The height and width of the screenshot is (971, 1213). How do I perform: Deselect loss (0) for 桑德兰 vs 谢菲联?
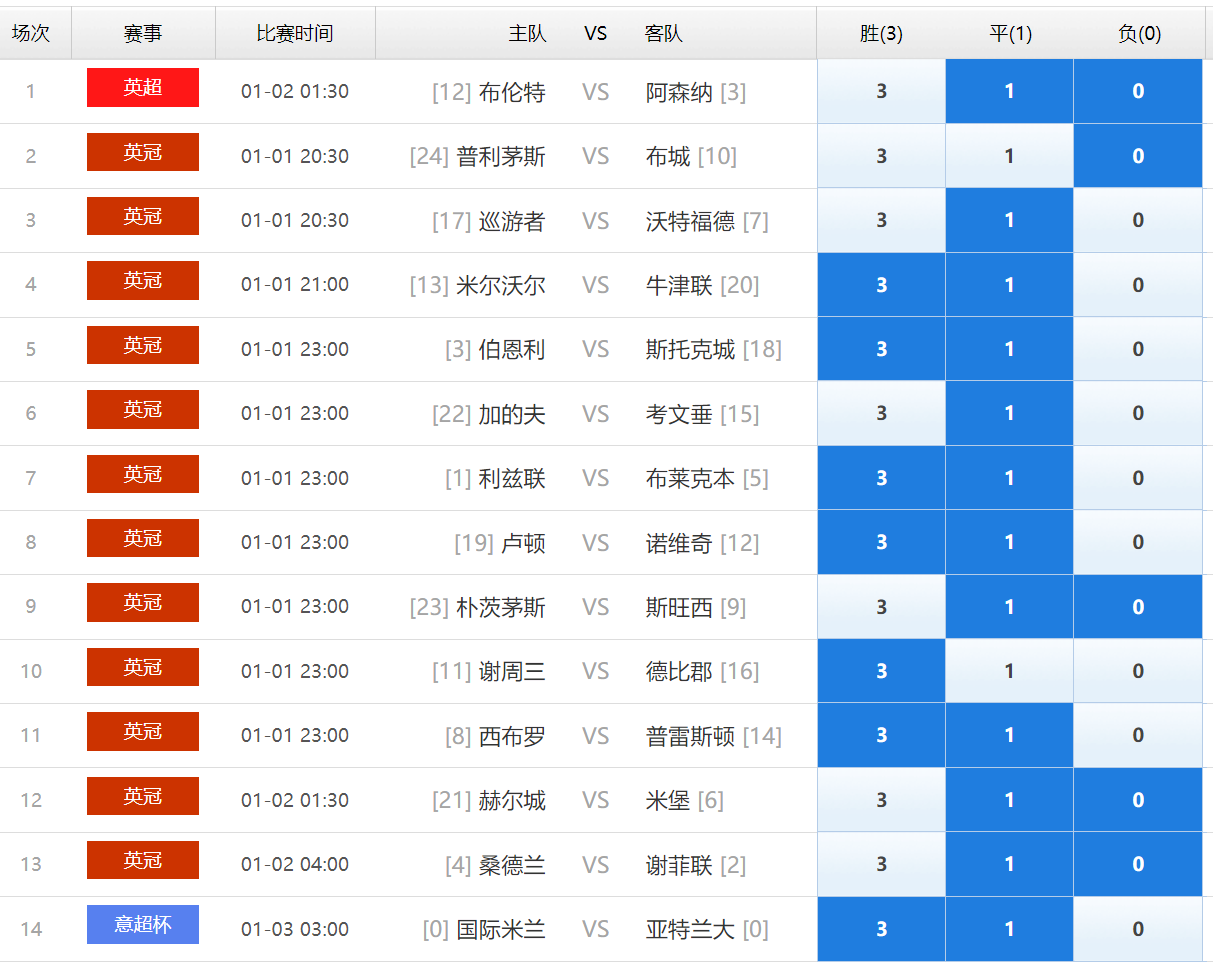tap(1138, 864)
